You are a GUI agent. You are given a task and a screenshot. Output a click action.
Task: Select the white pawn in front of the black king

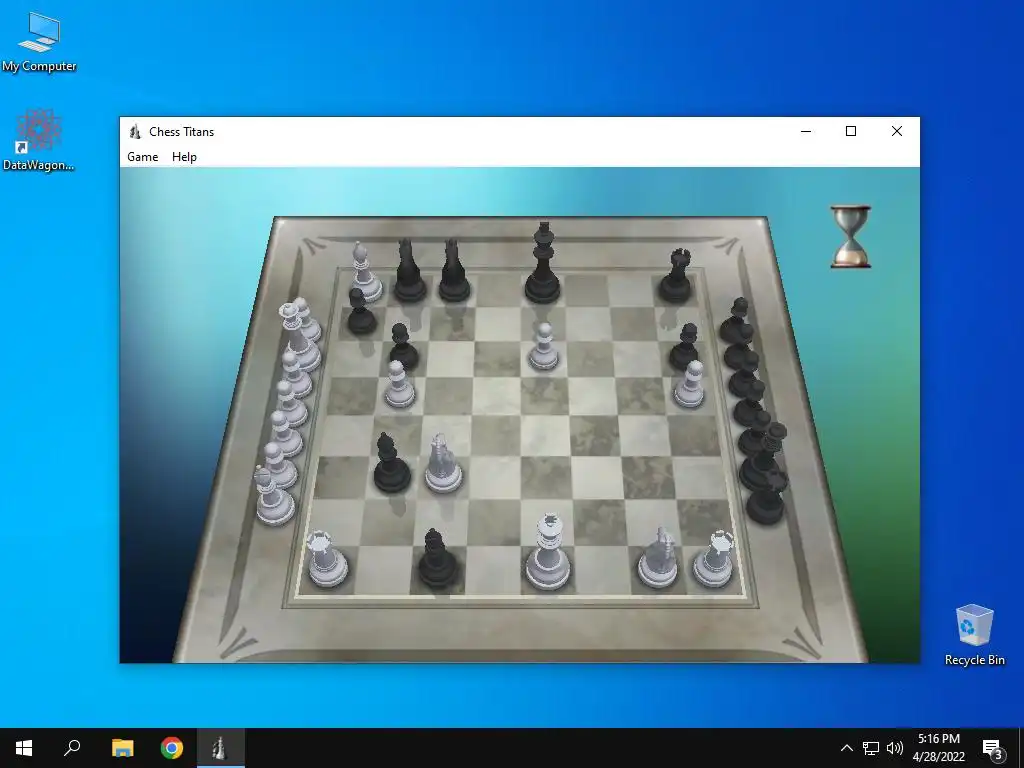point(543,347)
